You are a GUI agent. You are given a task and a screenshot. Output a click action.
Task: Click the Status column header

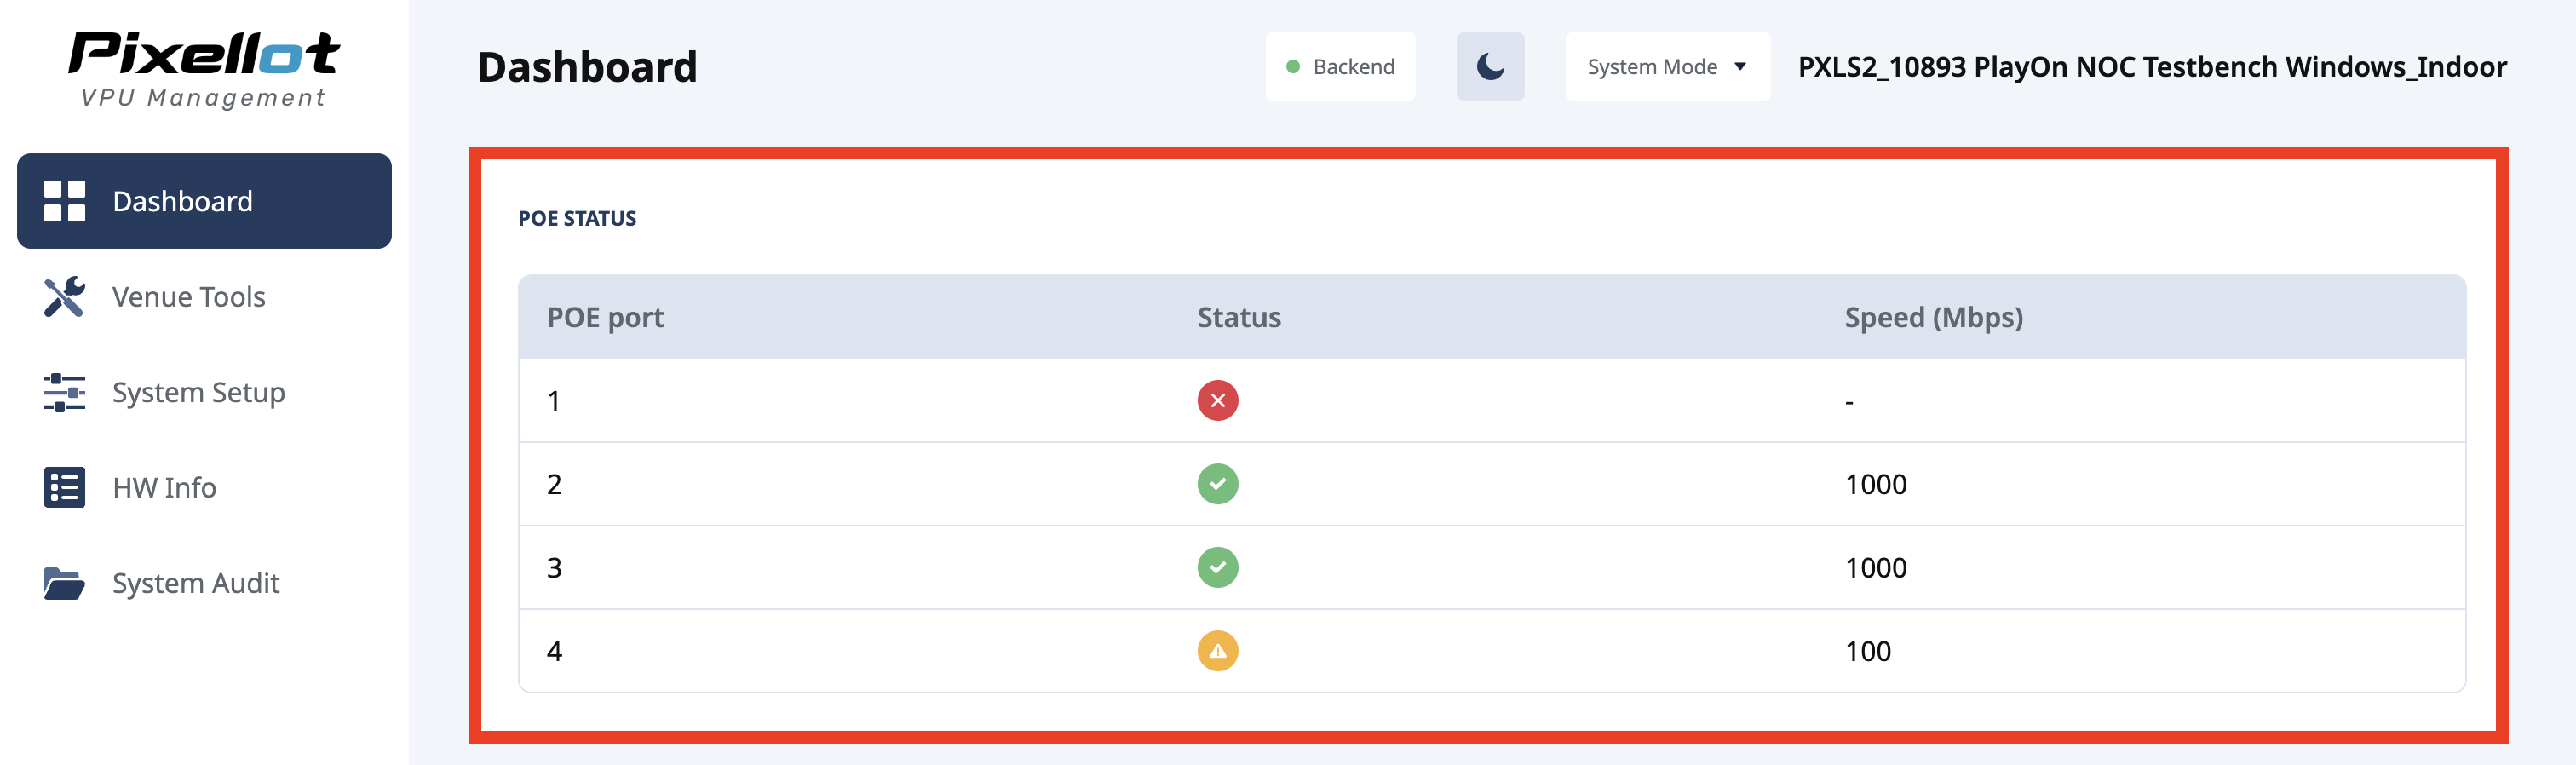click(x=1239, y=318)
